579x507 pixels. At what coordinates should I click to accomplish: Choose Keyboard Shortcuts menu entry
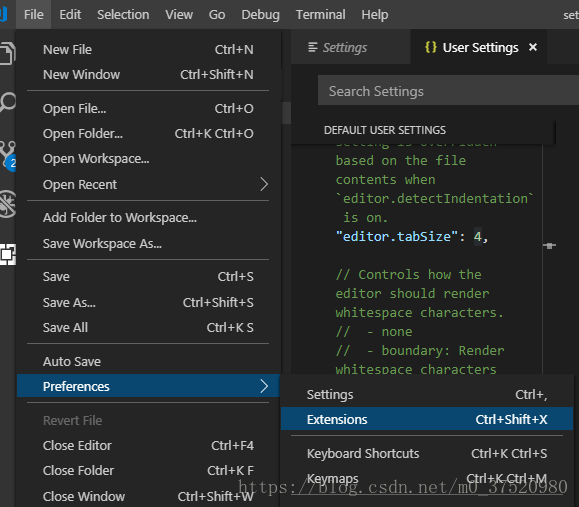(427, 453)
